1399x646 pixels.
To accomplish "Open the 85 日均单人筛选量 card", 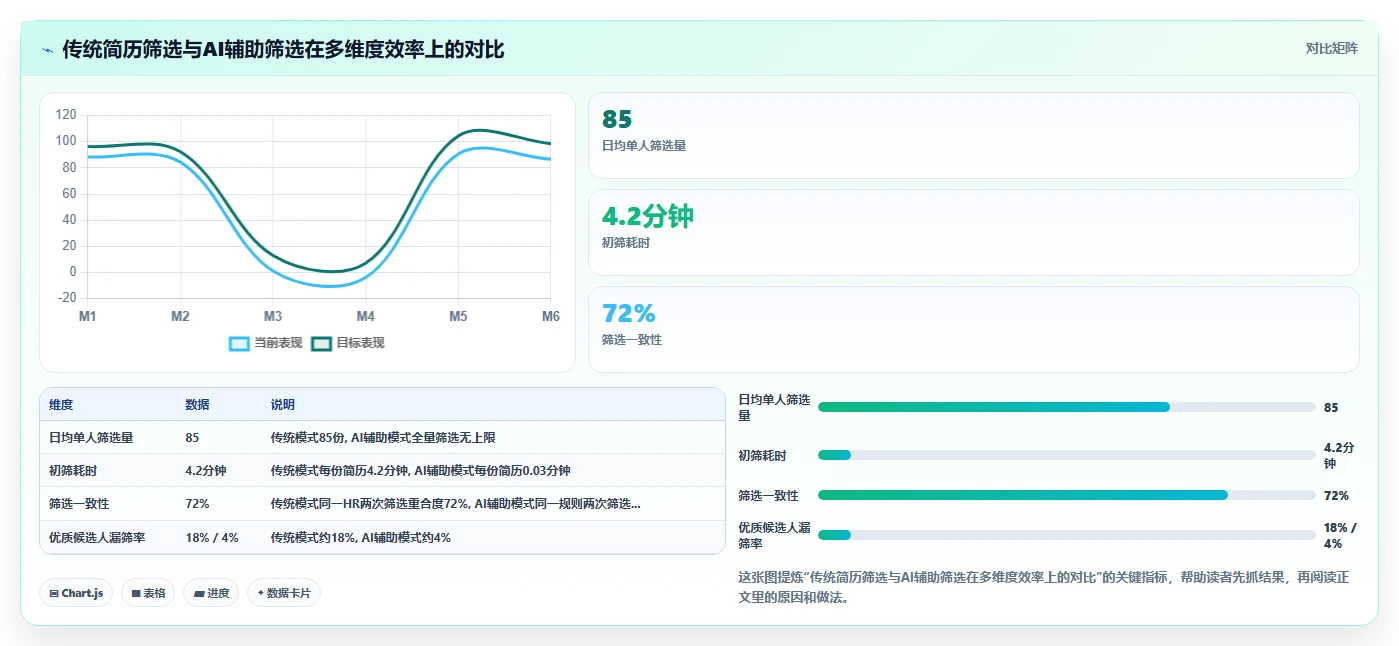I will tap(973, 135).
